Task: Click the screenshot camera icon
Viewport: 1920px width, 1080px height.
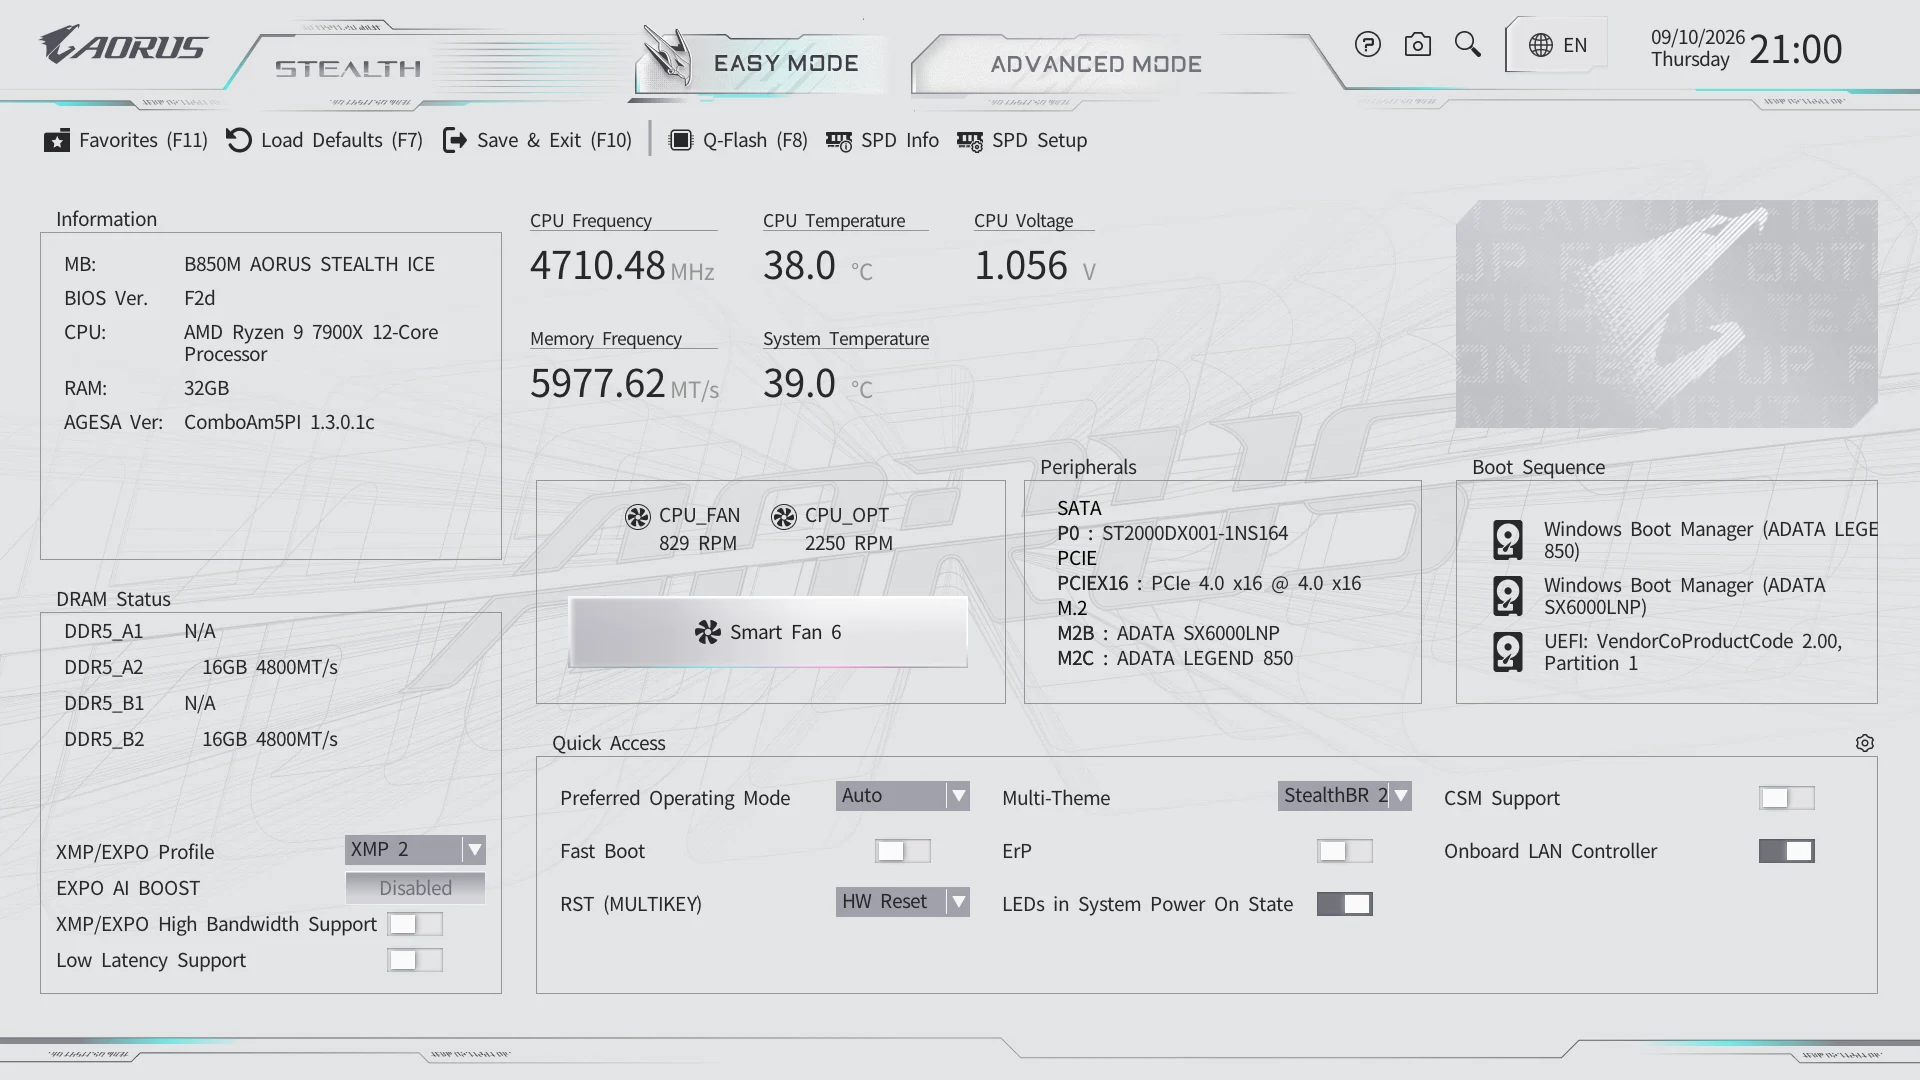Action: pyautogui.click(x=1417, y=45)
